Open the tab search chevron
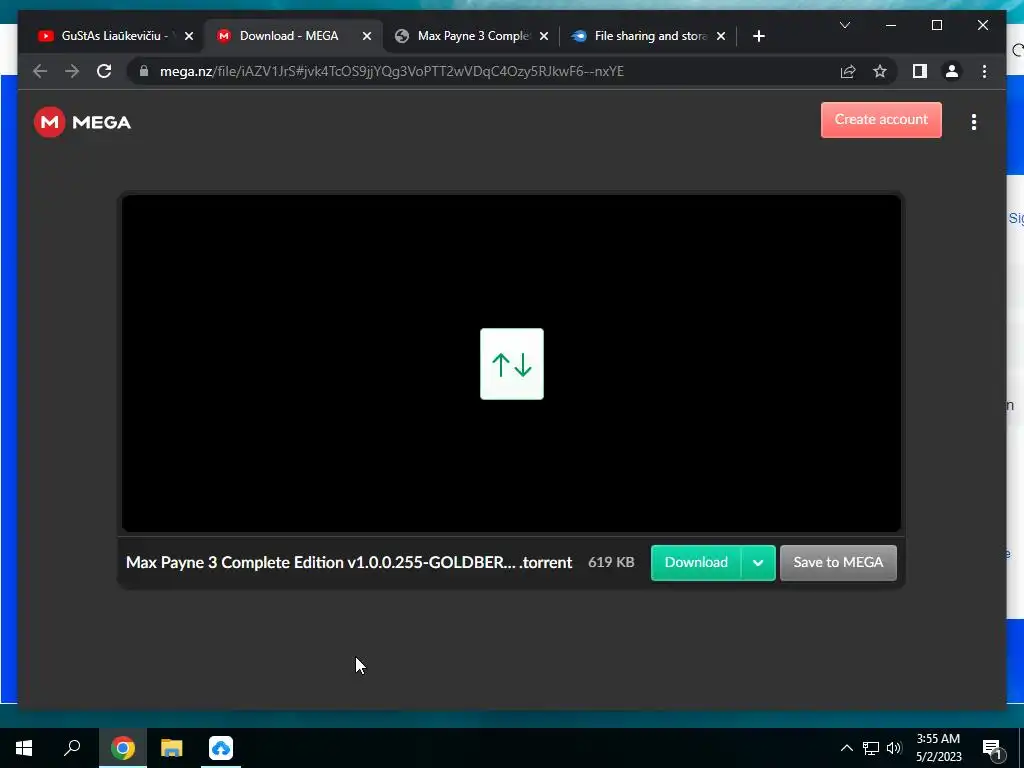 point(844,25)
